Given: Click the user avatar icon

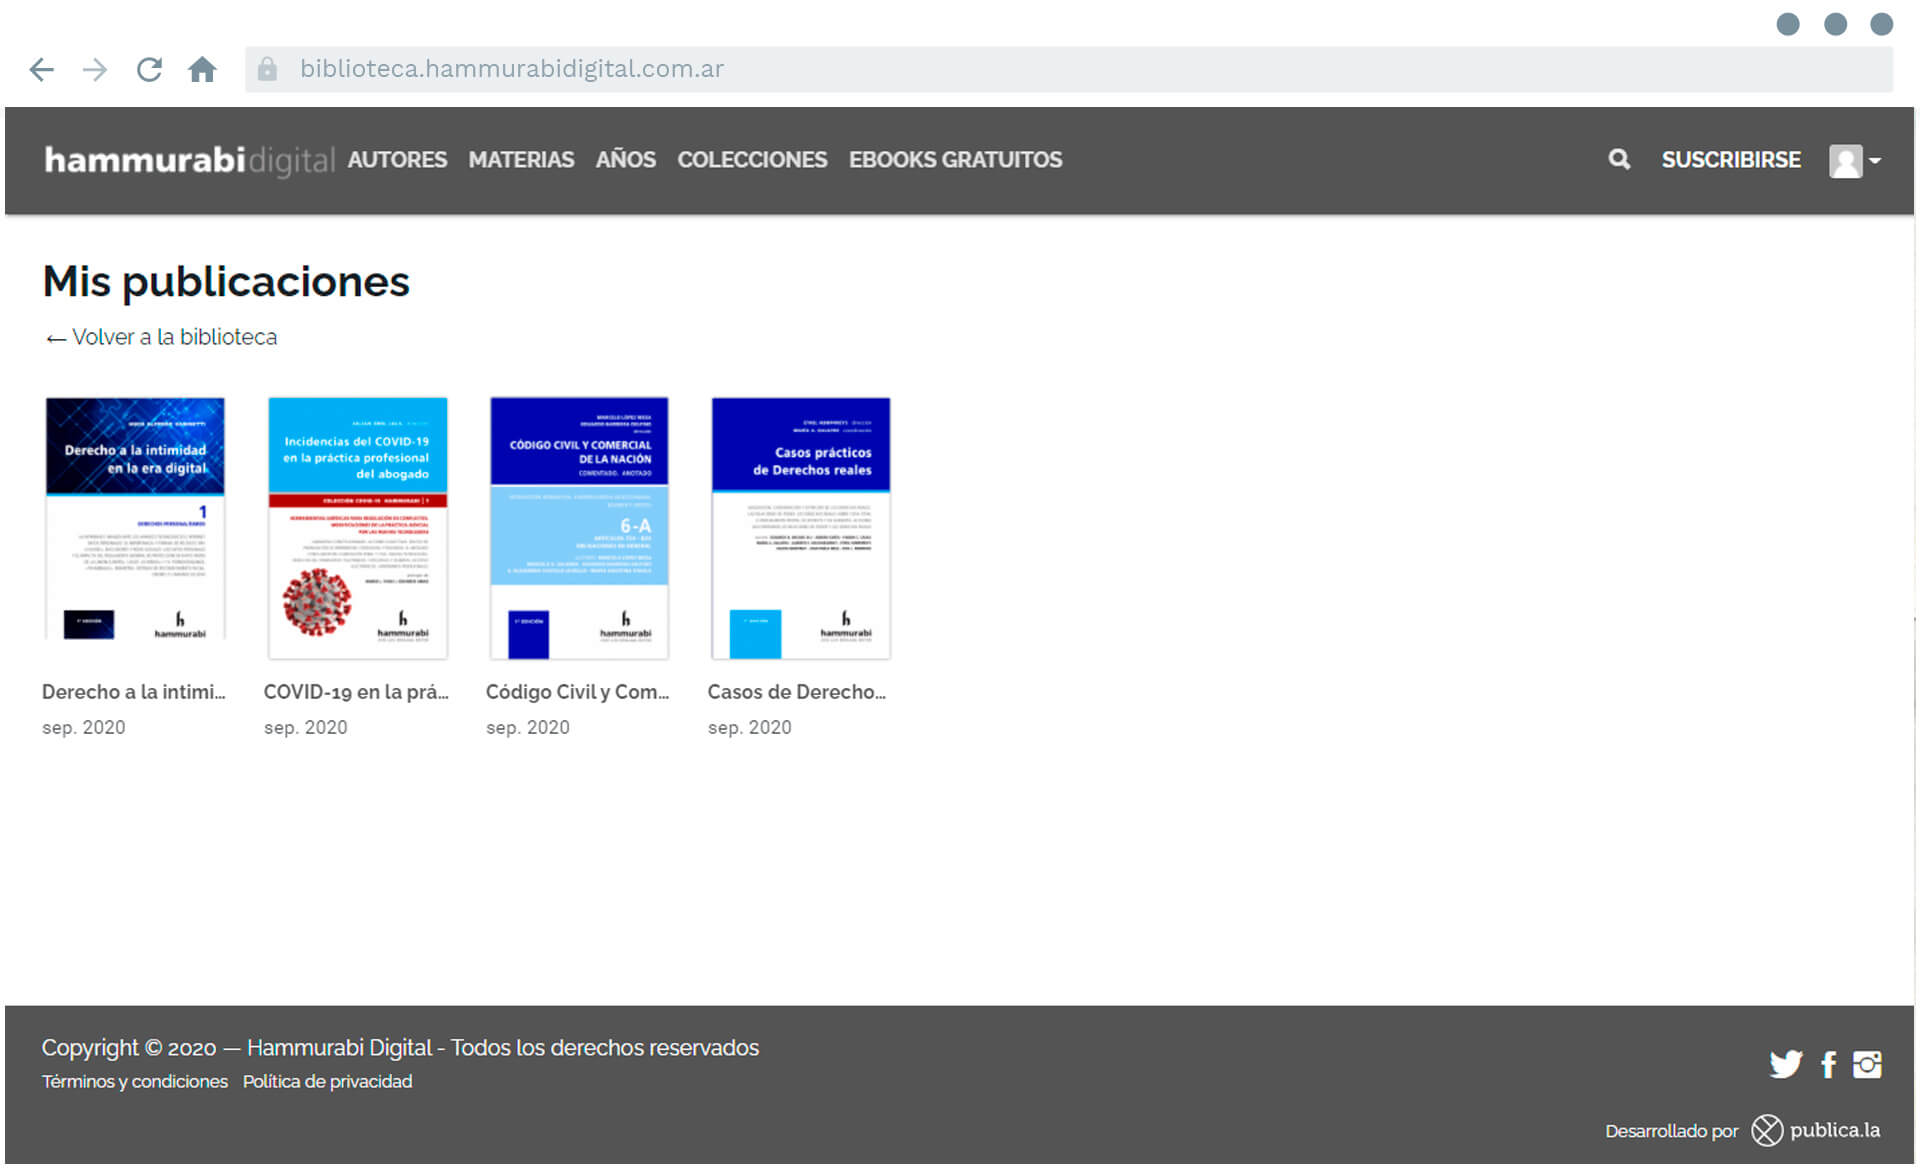Looking at the screenshot, I should click(x=1845, y=161).
